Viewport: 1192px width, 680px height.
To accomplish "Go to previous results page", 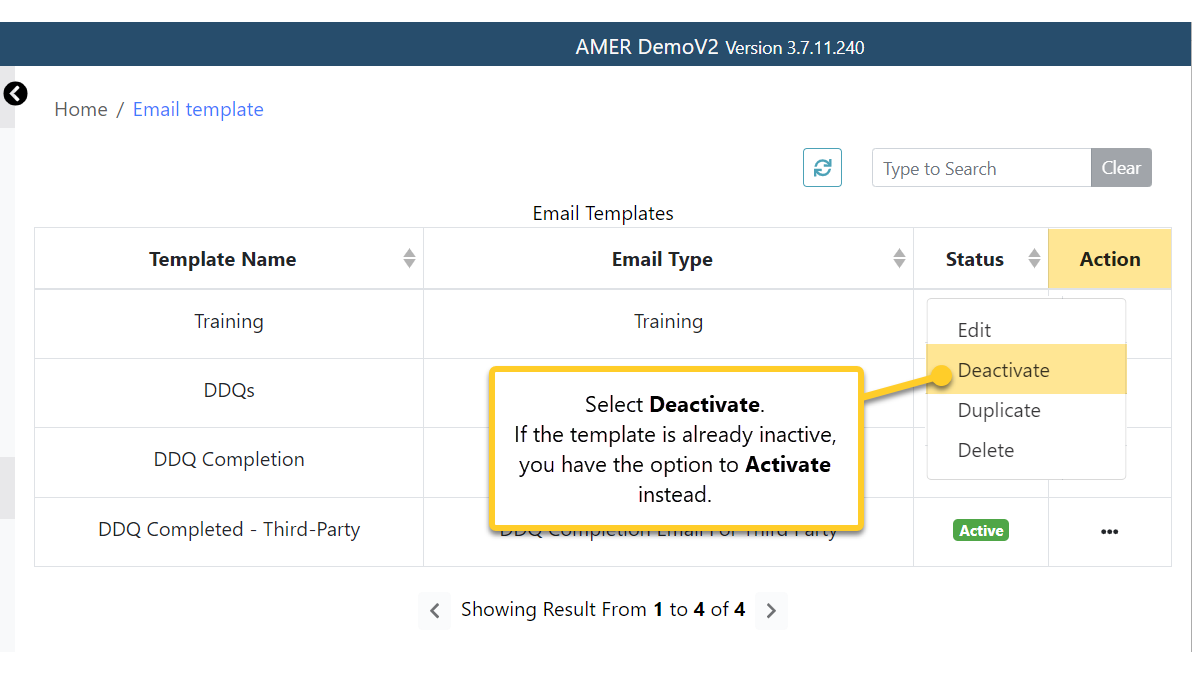I will pyautogui.click(x=435, y=610).
